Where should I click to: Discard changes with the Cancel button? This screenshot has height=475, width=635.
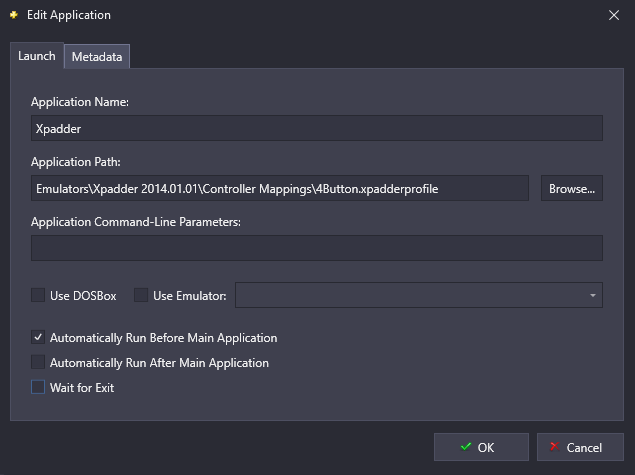tap(580, 447)
